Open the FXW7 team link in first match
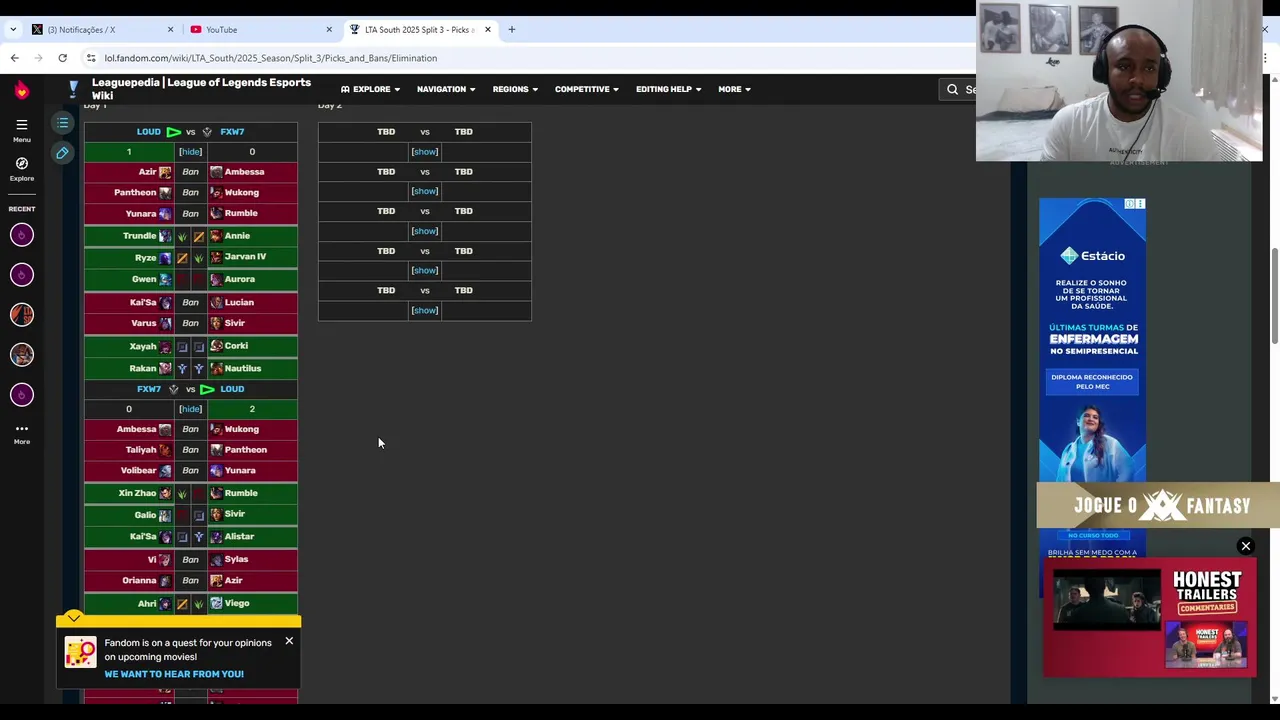 (232, 132)
